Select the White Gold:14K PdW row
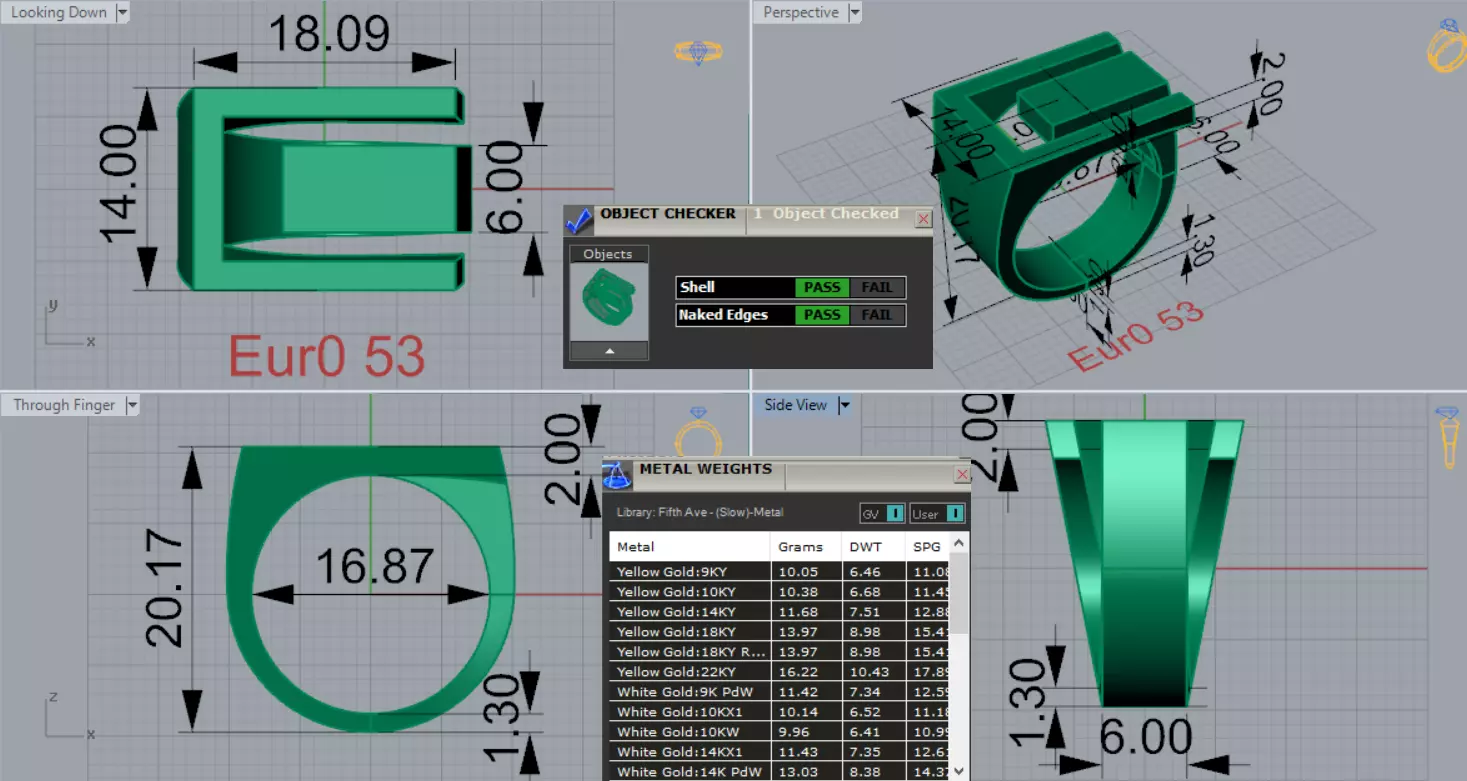Screen dimensions: 1467x781 point(780,772)
